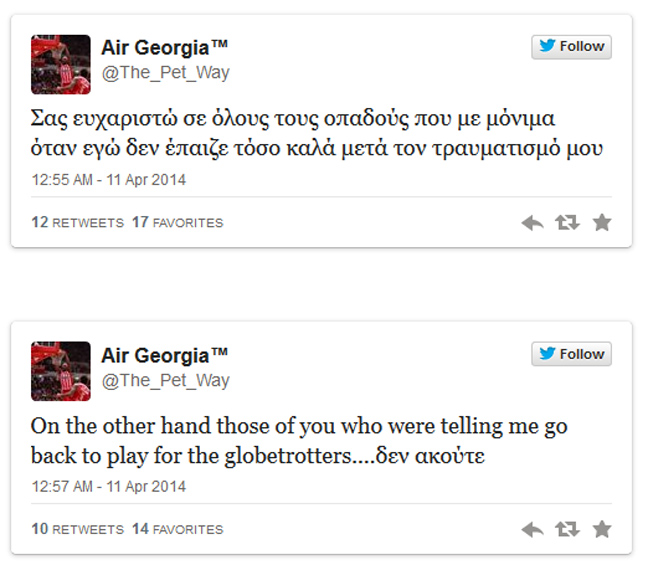648x570 pixels.
Task: Retweet the globetrotters tweet
Action: tap(567, 529)
